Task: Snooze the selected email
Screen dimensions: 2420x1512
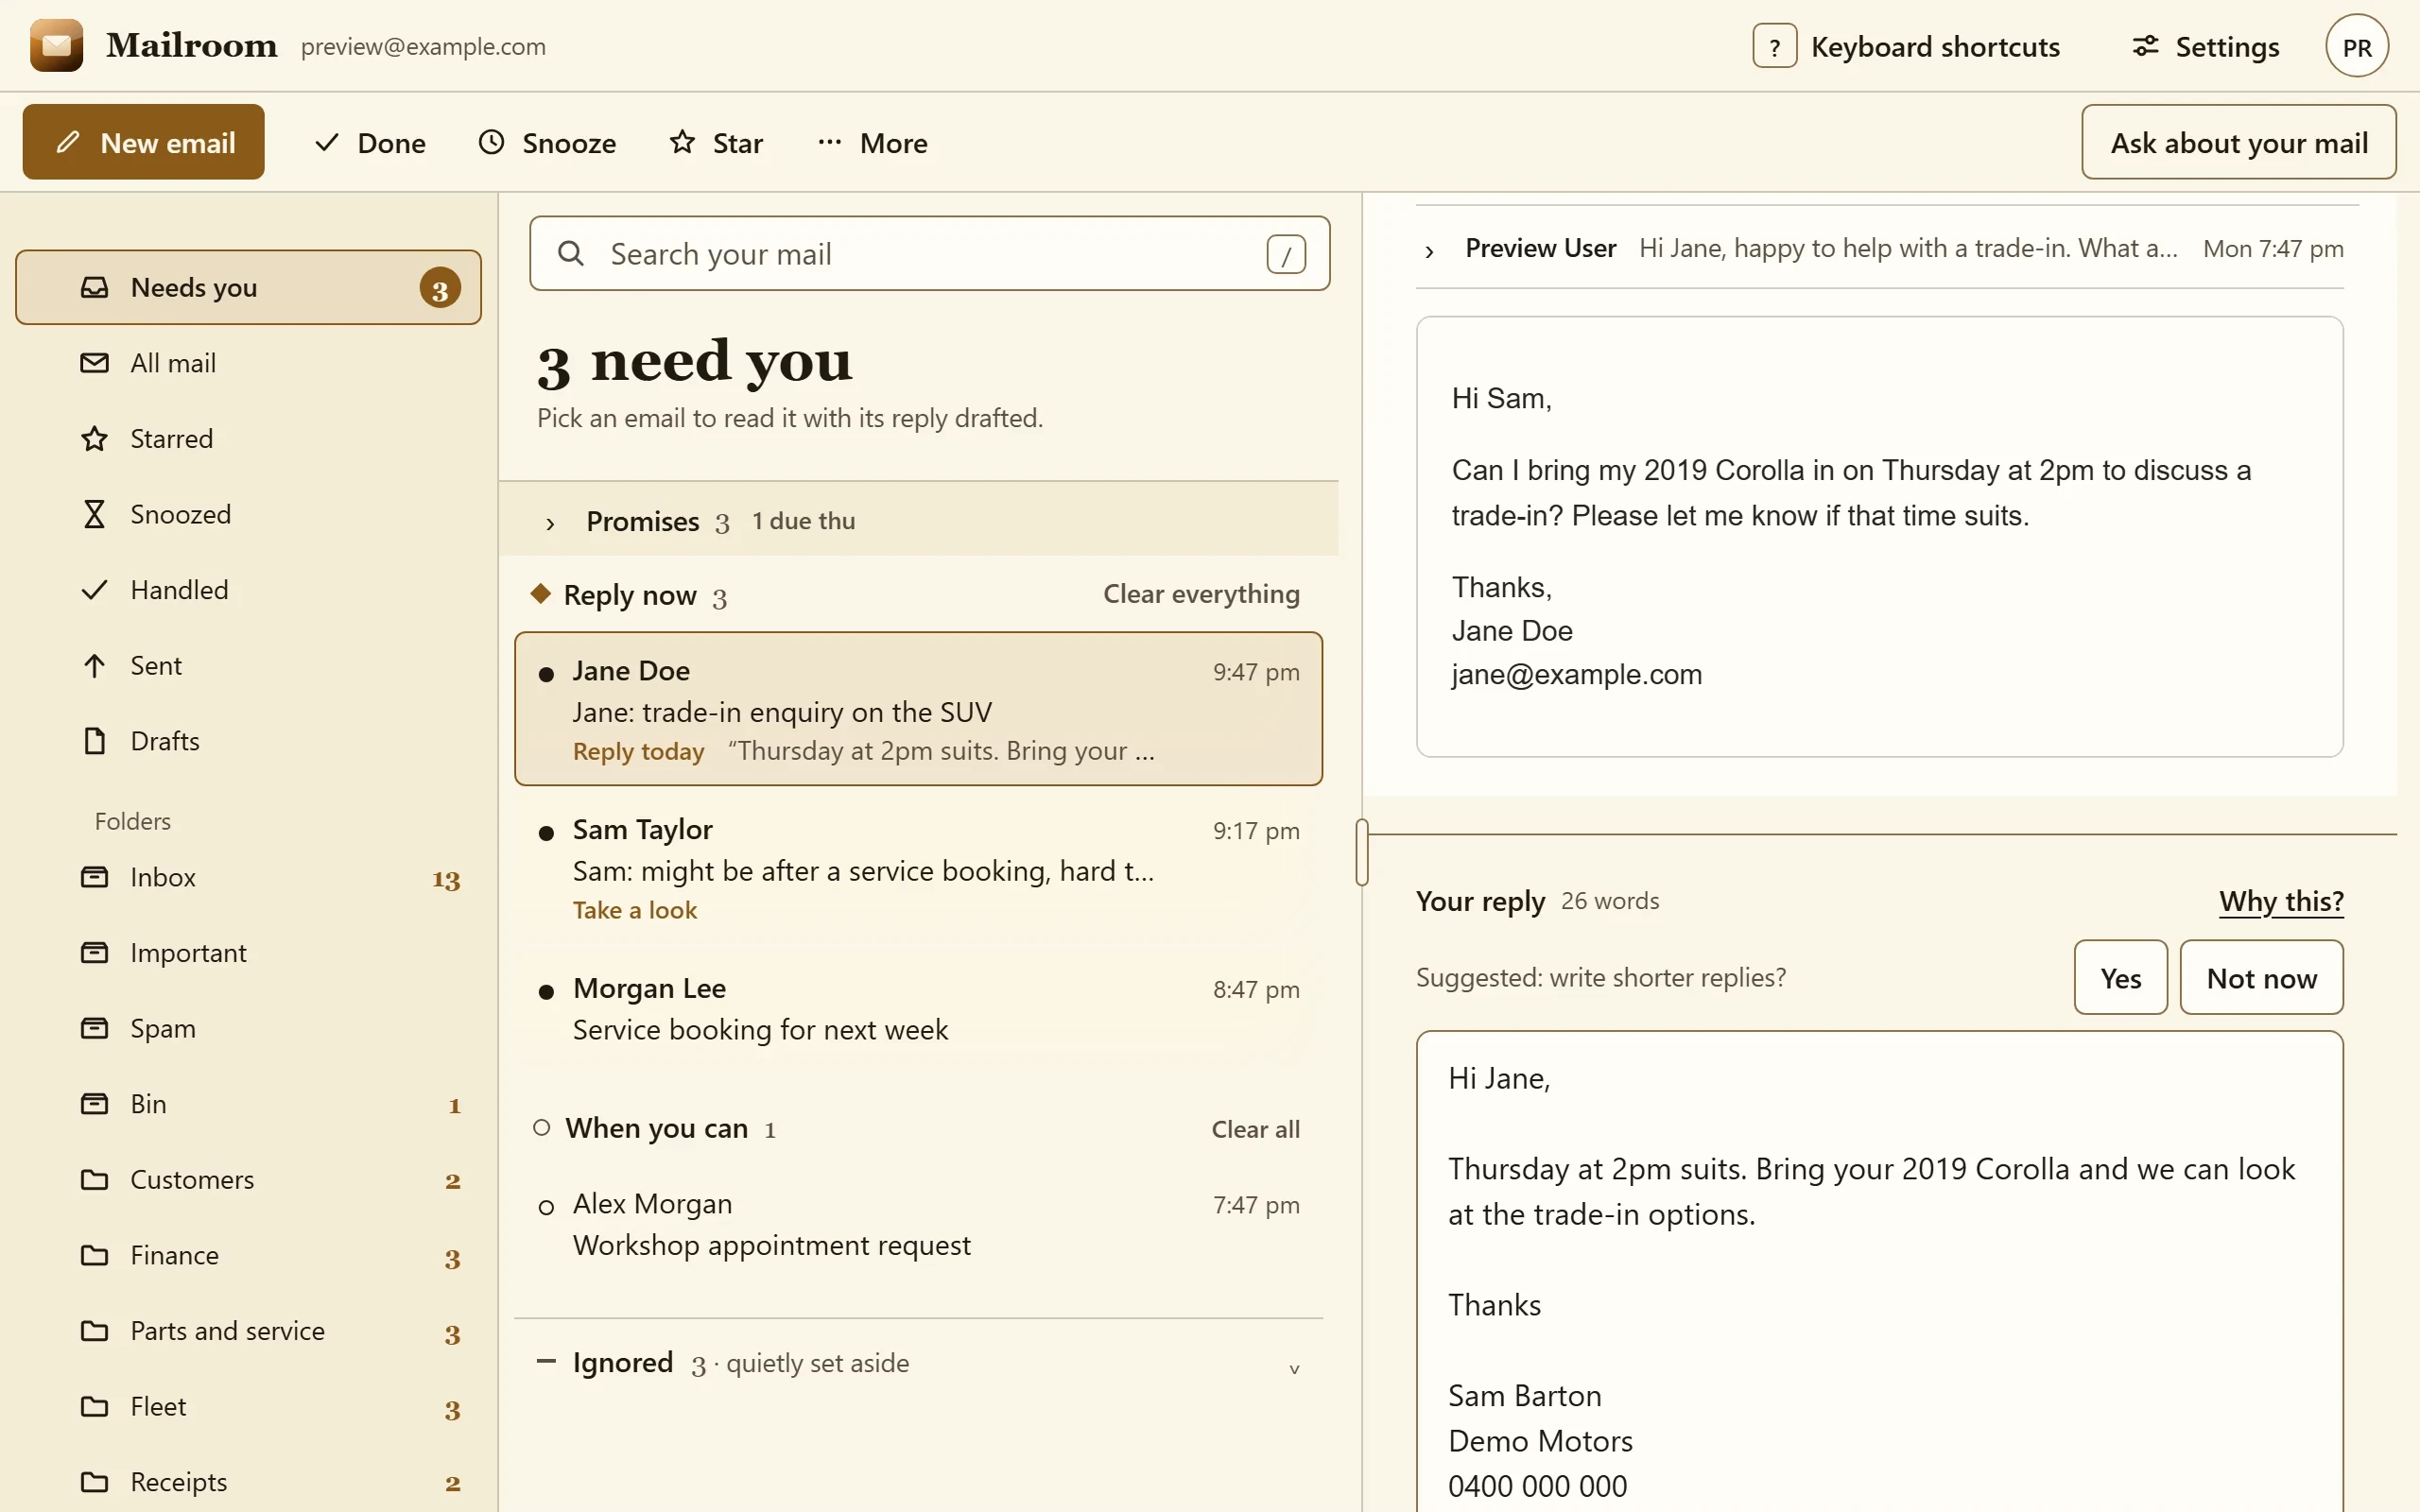Action: [x=547, y=143]
